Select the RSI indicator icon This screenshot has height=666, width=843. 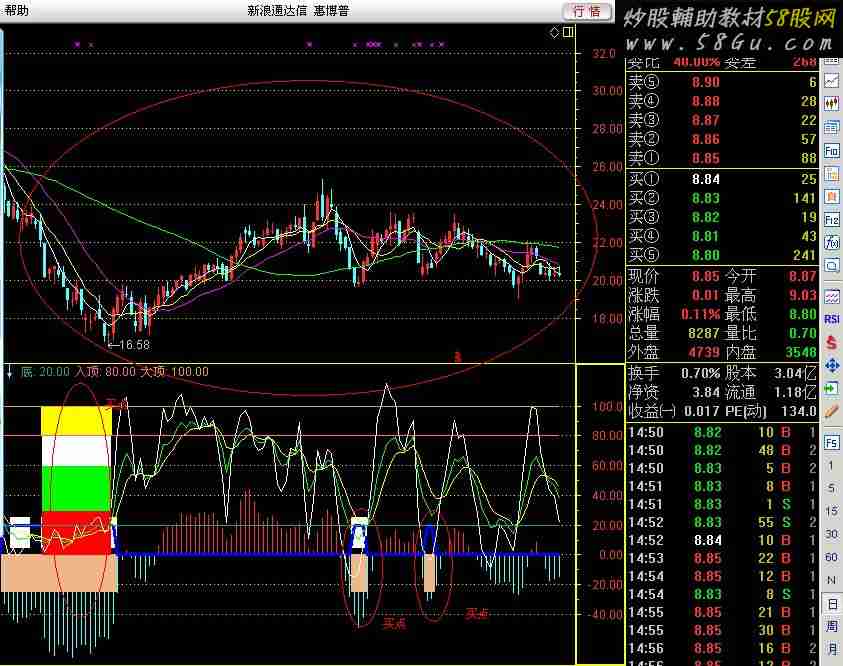click(832, 319)
